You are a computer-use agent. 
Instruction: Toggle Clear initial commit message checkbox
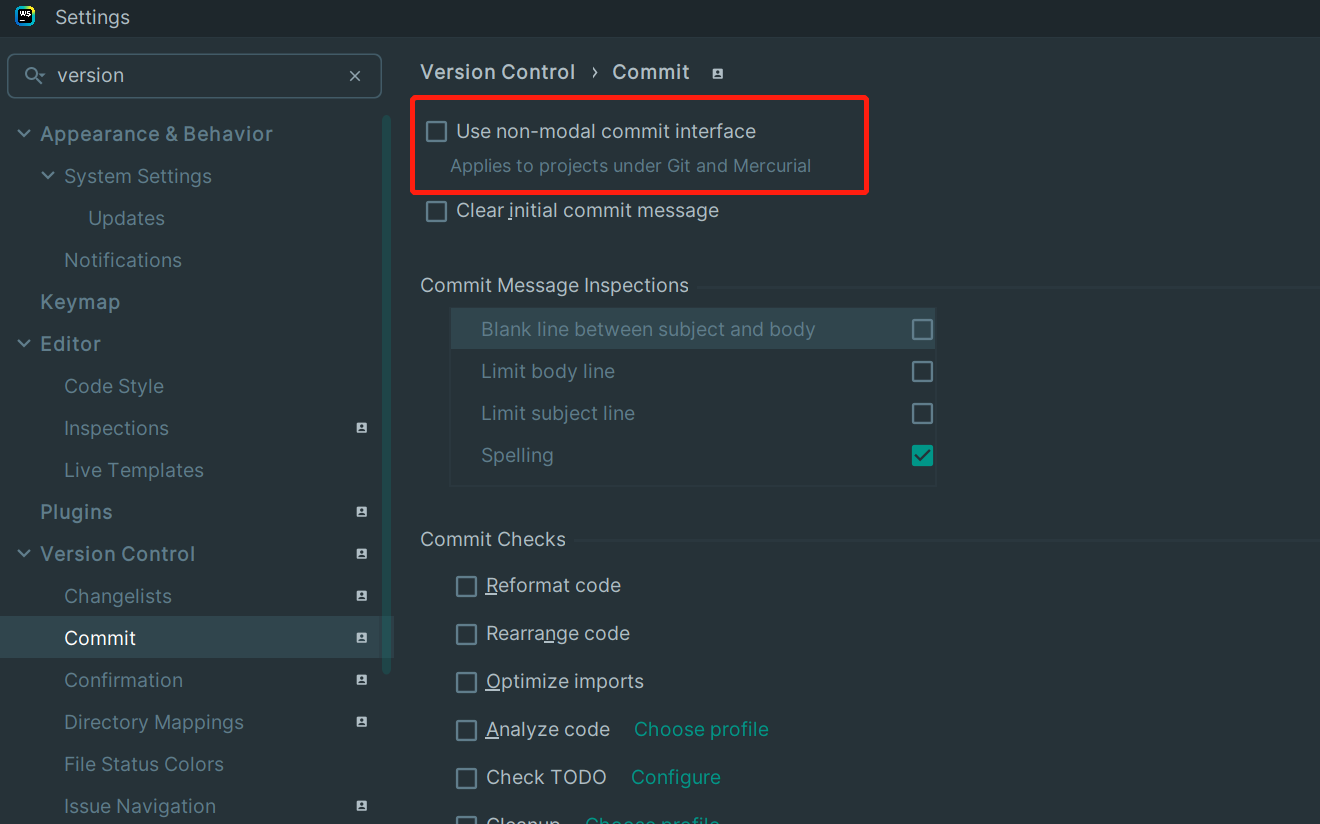click(437, 211)
